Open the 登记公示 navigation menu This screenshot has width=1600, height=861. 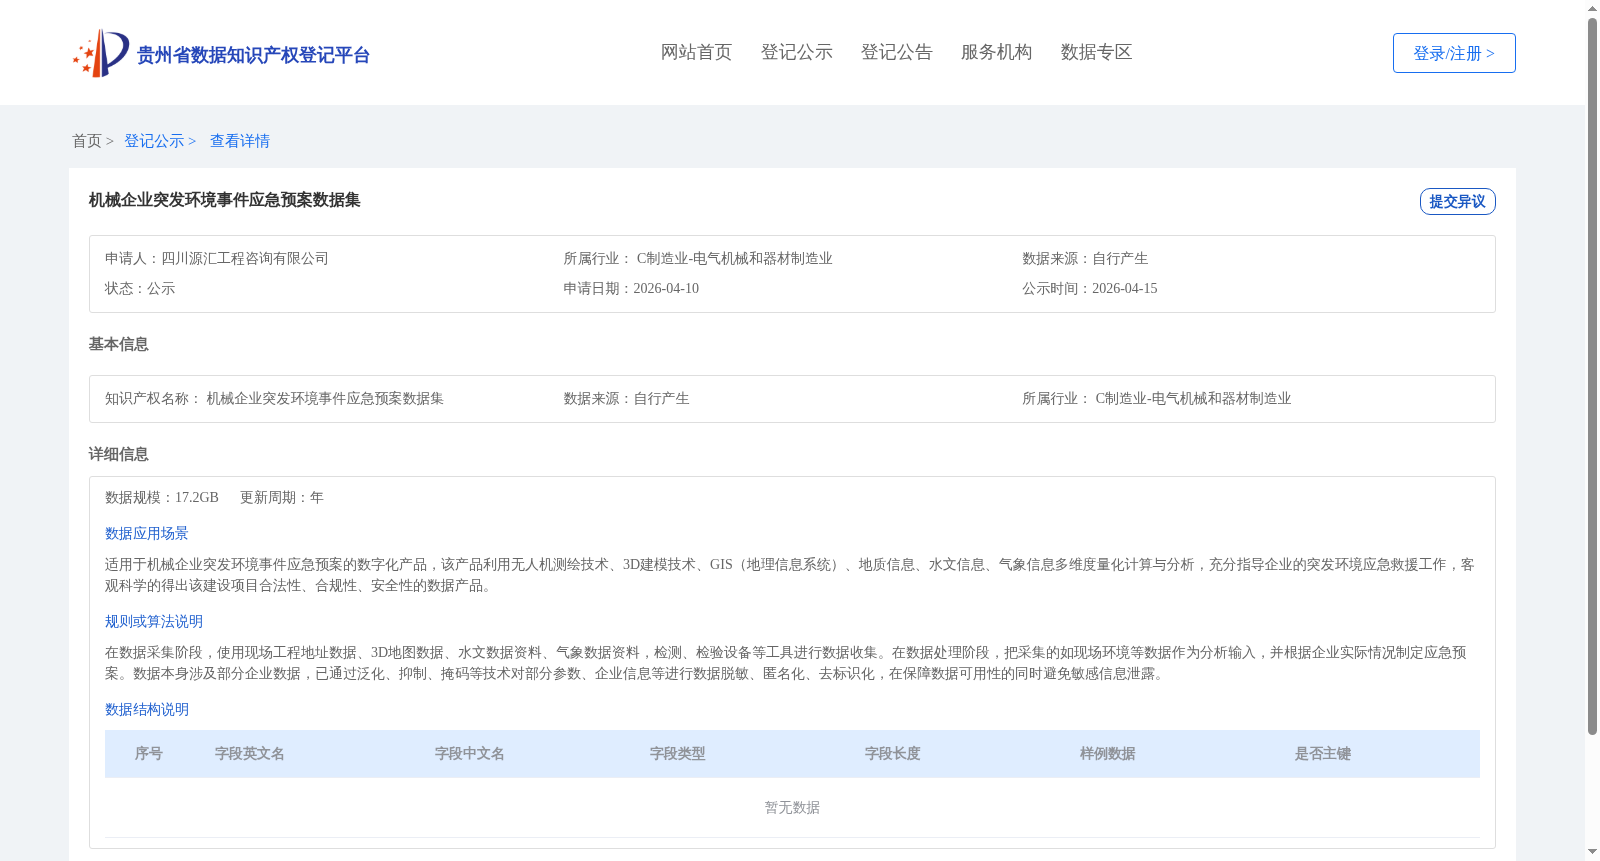(796, 52)
